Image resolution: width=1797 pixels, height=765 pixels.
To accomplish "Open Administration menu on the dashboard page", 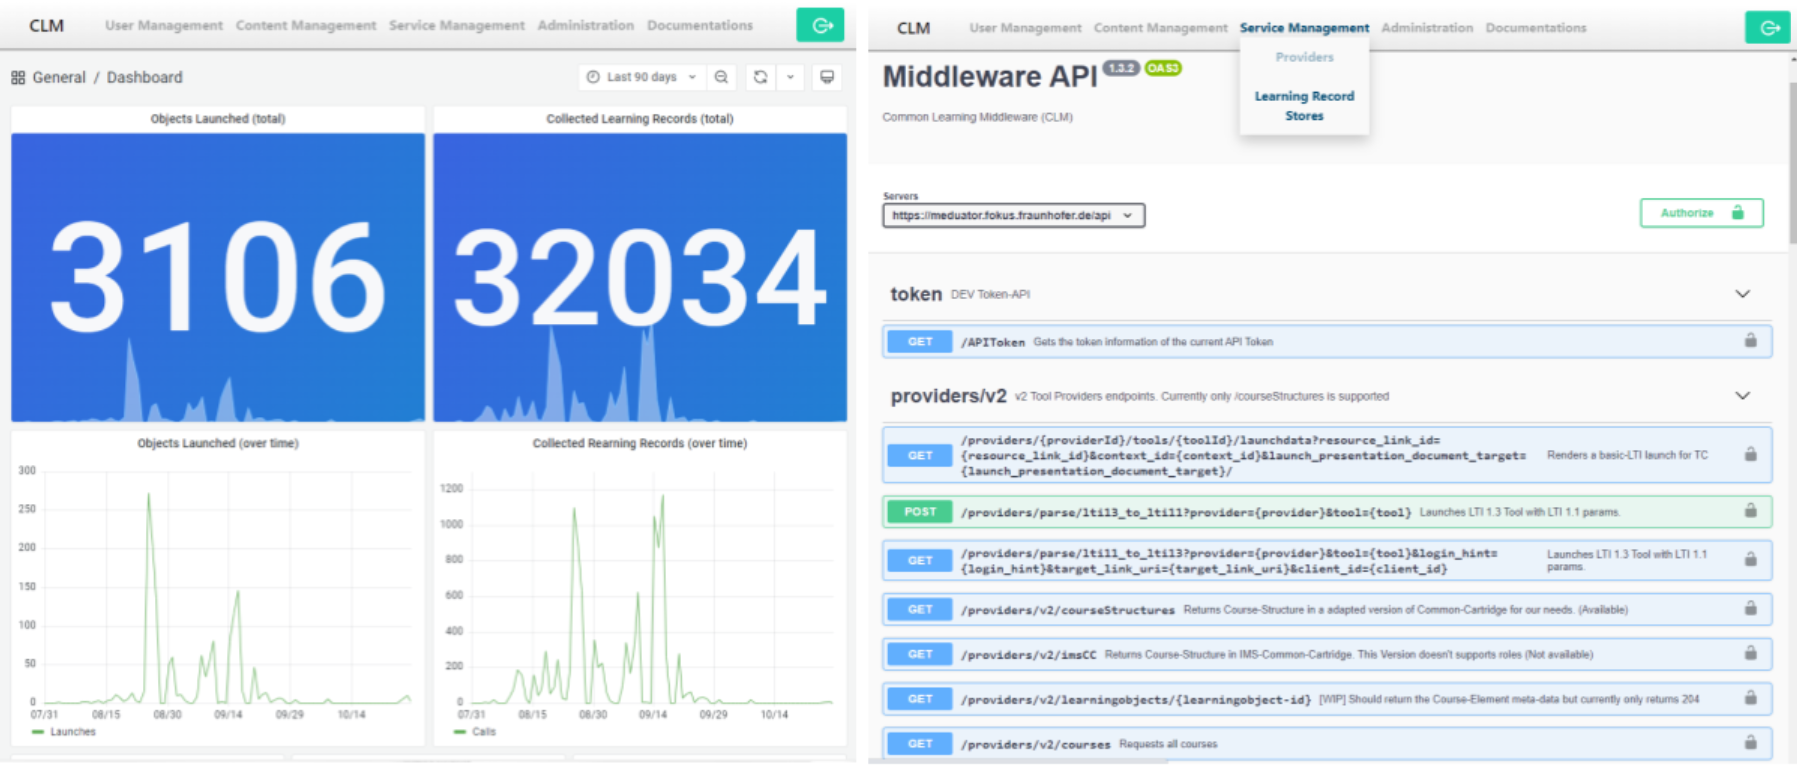I will [x=586, y=25].
